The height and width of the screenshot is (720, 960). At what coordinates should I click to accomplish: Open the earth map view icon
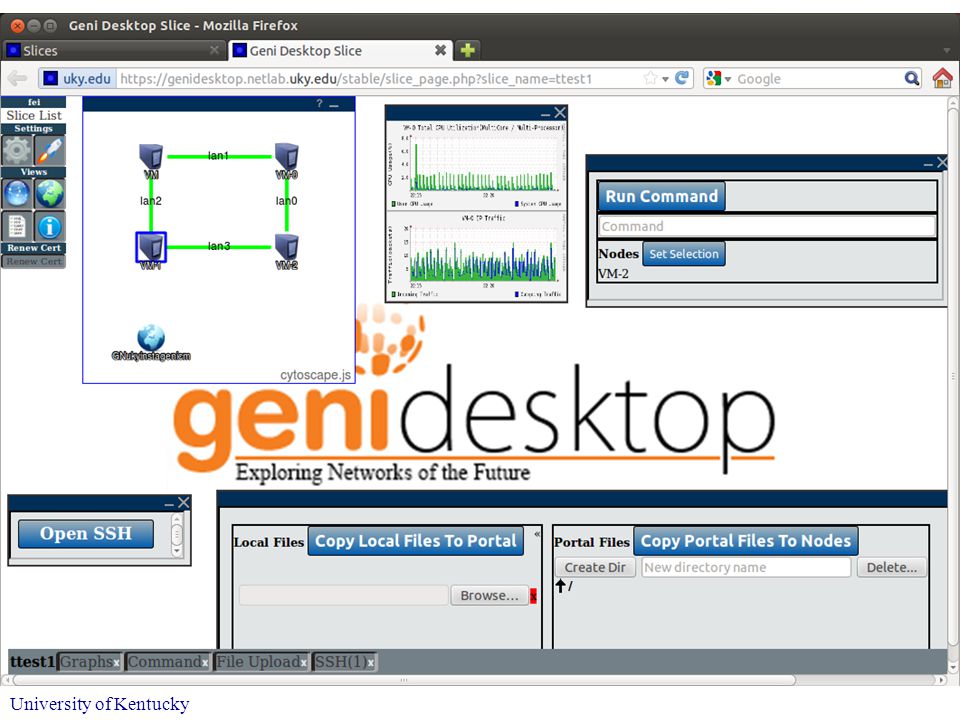(50, 193)
